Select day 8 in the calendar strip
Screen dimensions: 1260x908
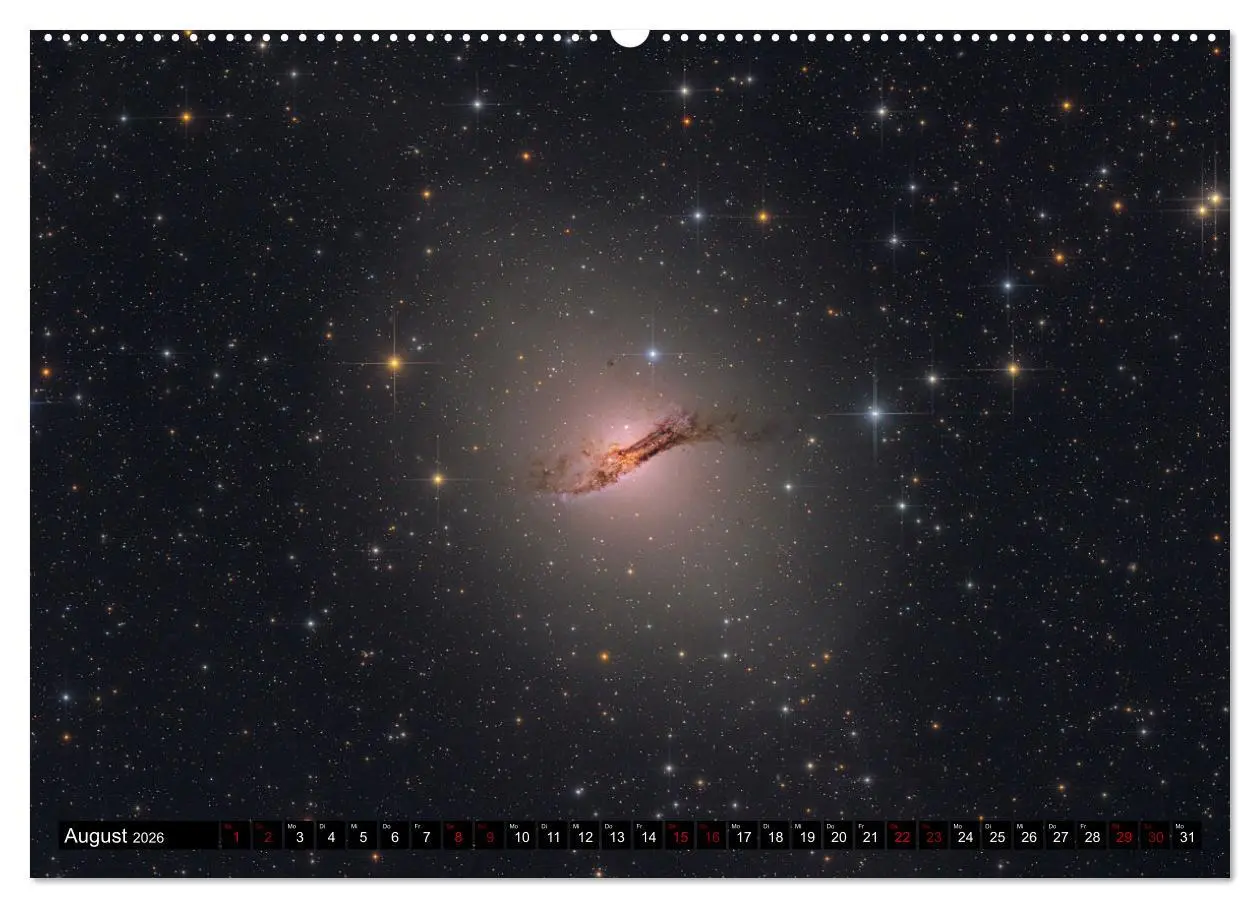pos(458,836)
